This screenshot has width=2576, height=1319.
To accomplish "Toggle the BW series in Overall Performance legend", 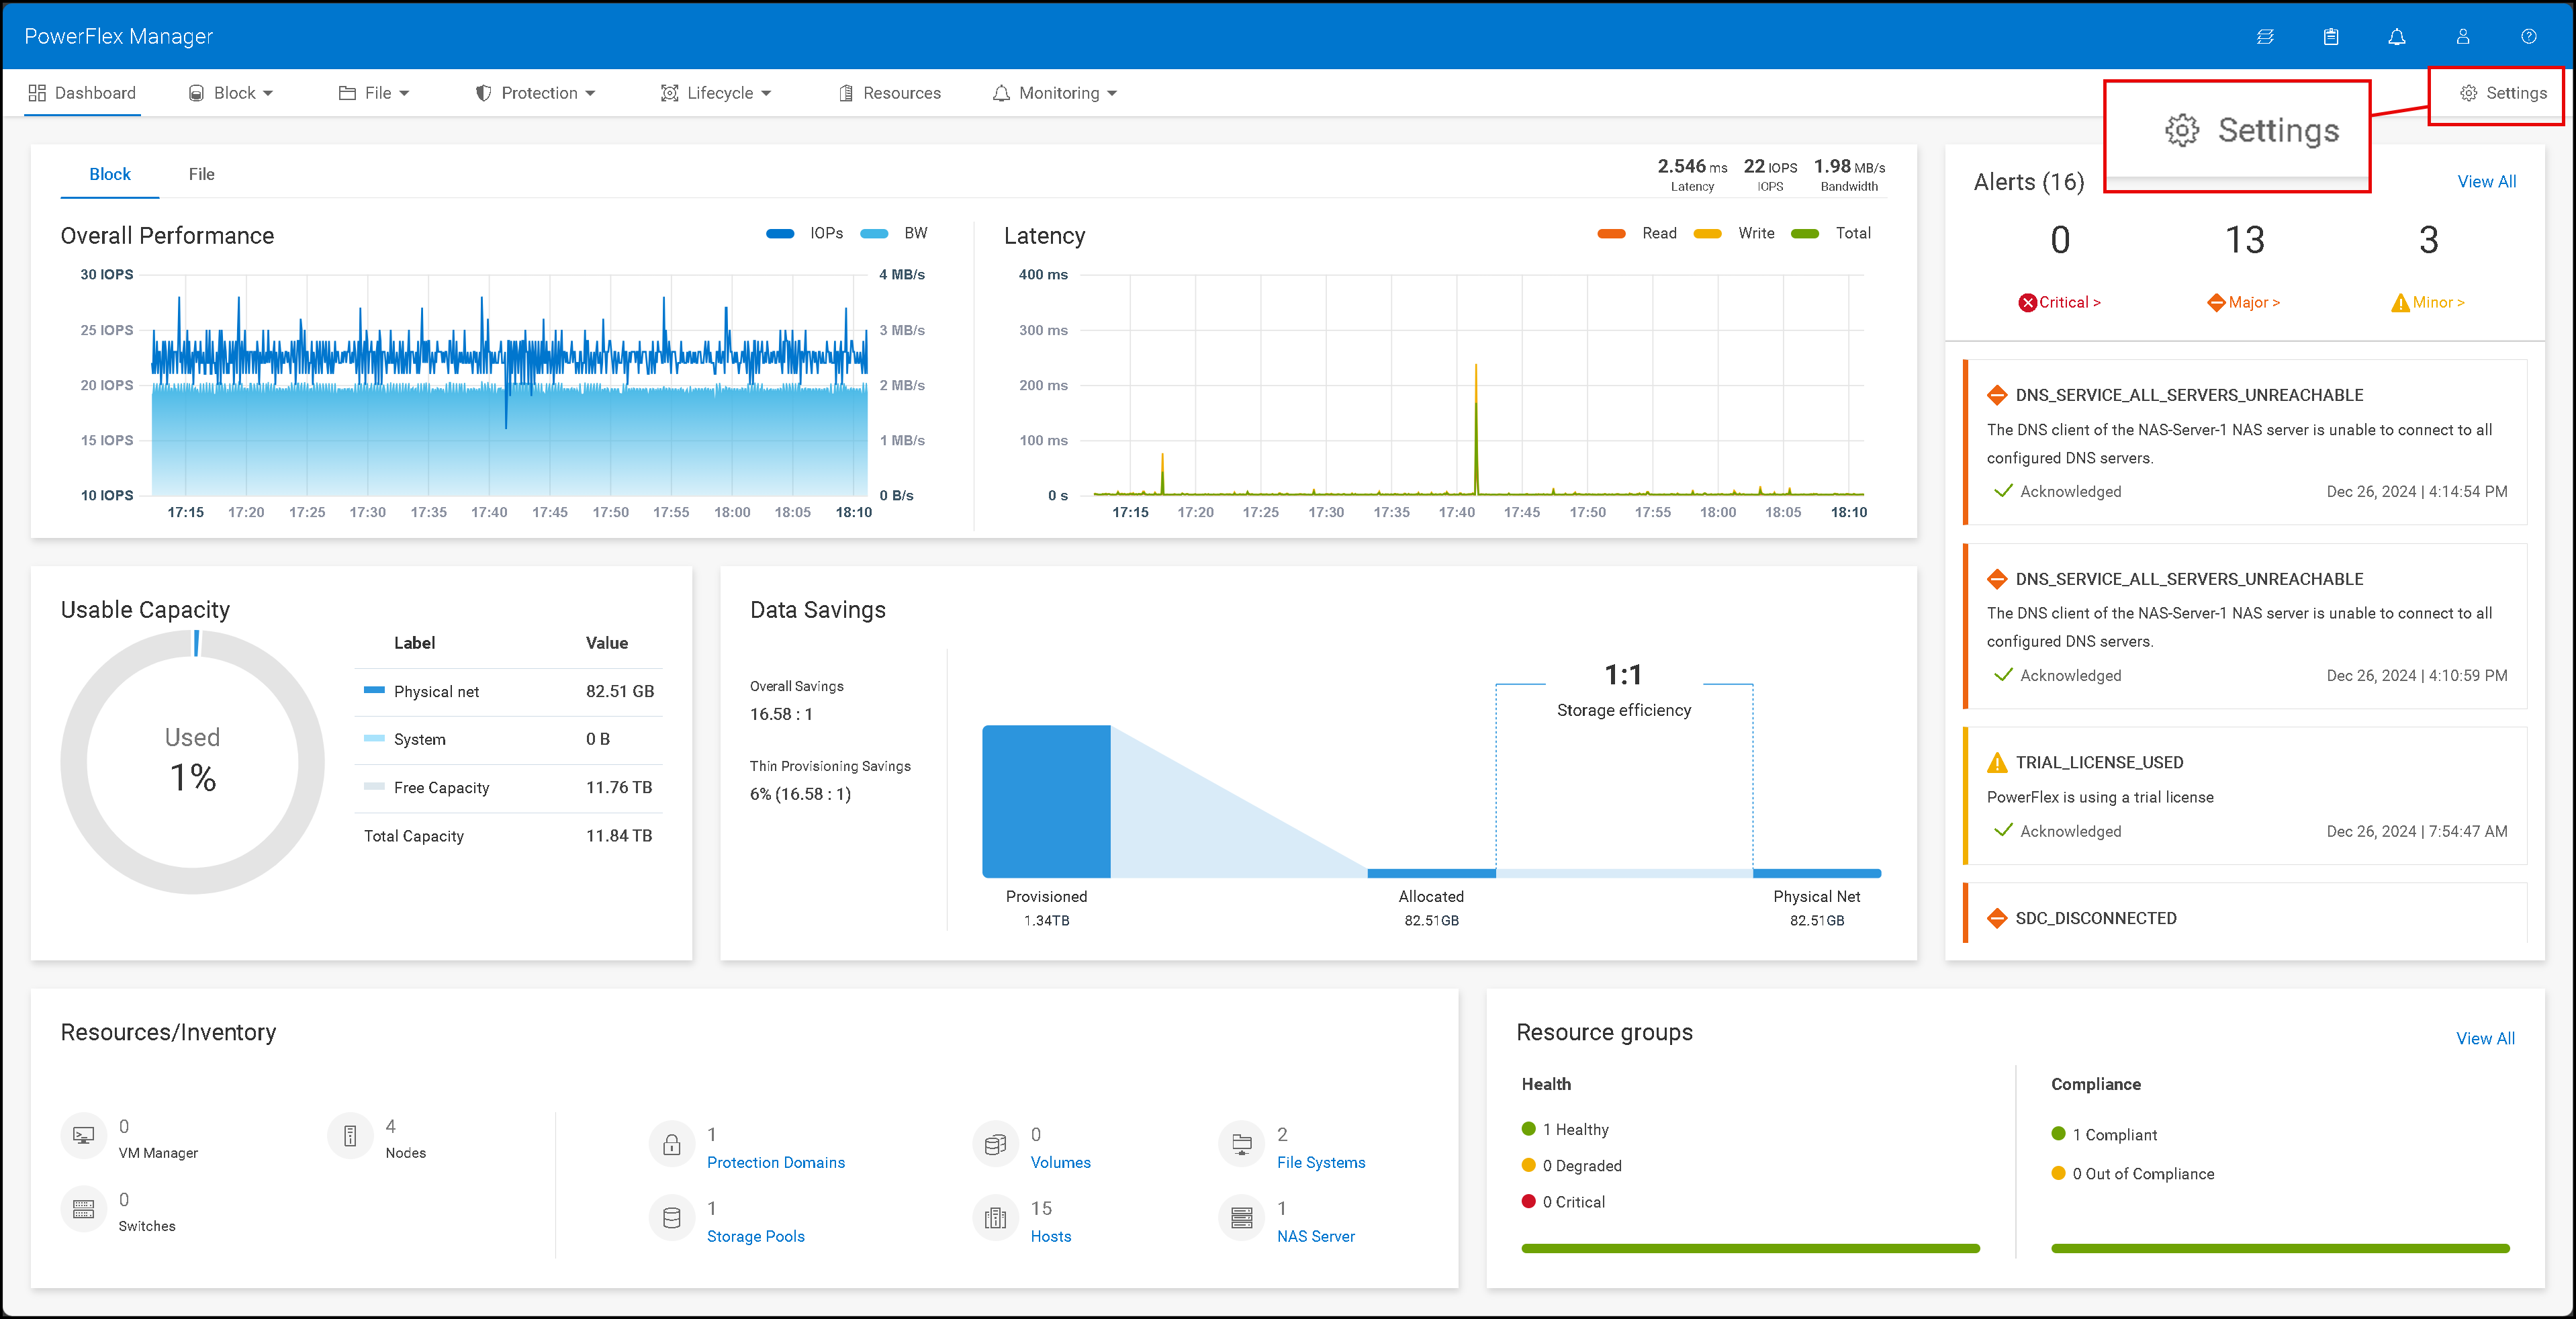I will [x=897, y=233].
